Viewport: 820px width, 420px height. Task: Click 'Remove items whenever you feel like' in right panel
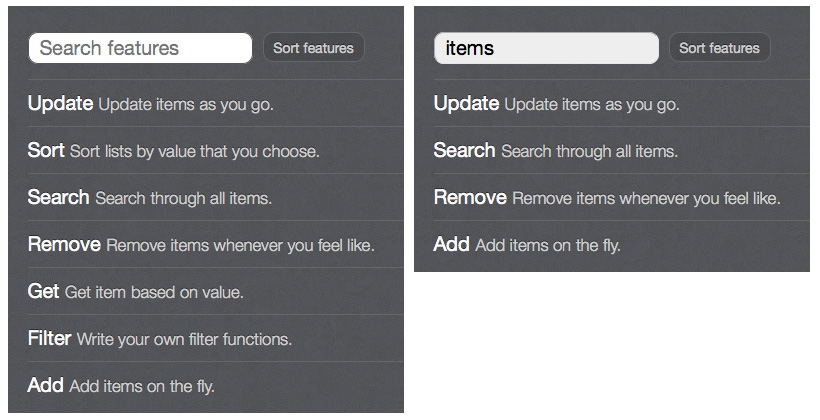coord(646,199)
